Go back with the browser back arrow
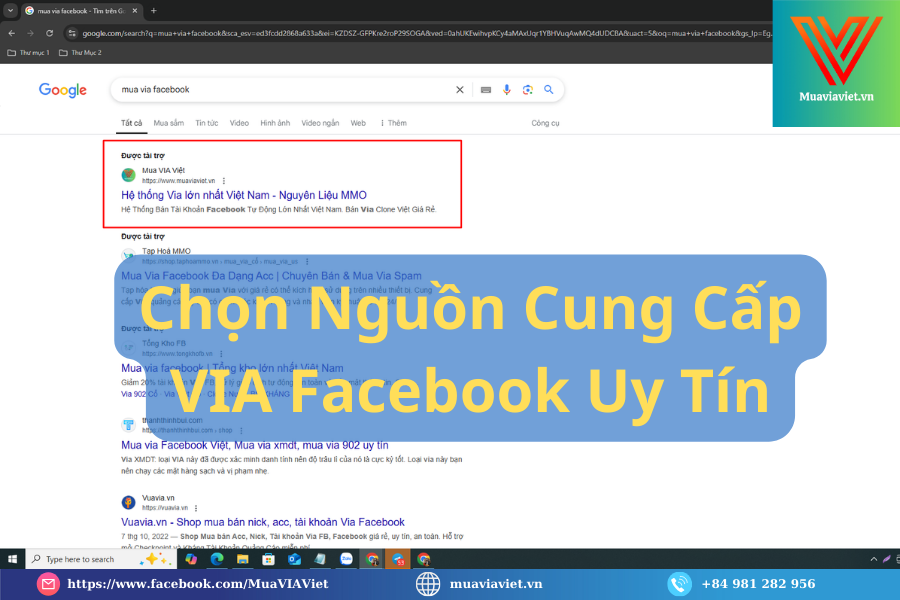 coord(11,33)
